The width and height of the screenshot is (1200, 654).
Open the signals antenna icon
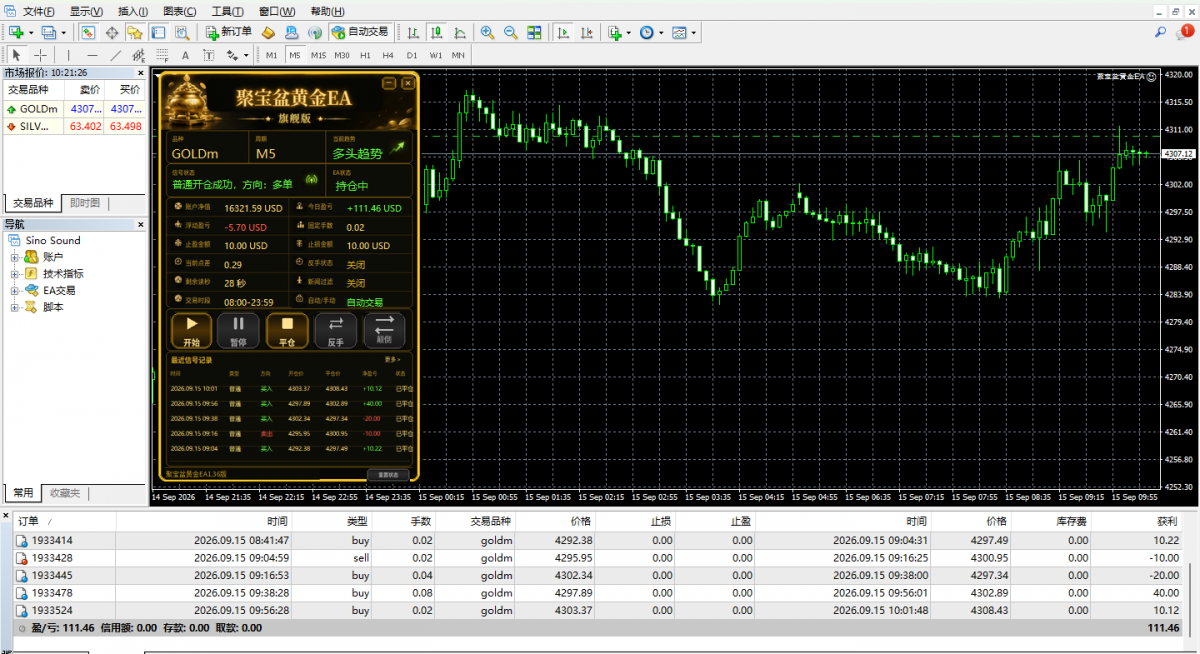(x=315, y=32)
